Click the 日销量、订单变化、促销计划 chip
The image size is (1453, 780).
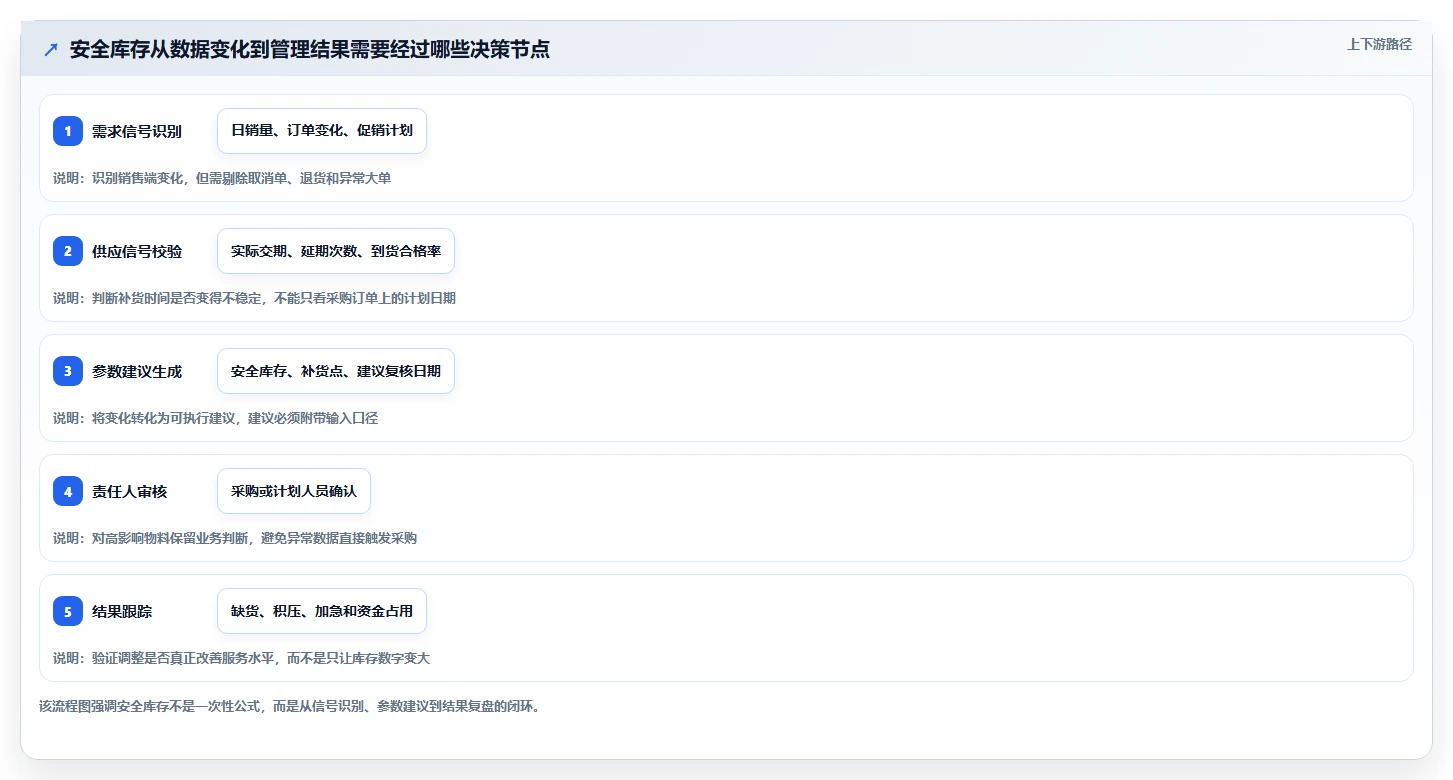[x=322, y=131]
